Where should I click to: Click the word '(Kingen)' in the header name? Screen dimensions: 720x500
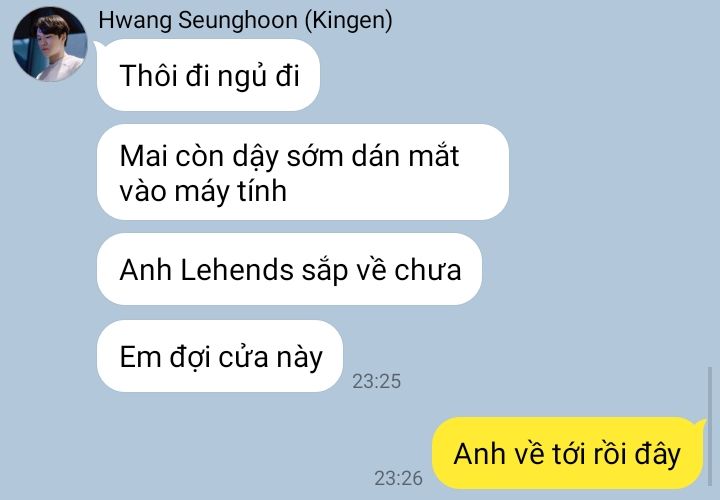[x=349, y=21]
